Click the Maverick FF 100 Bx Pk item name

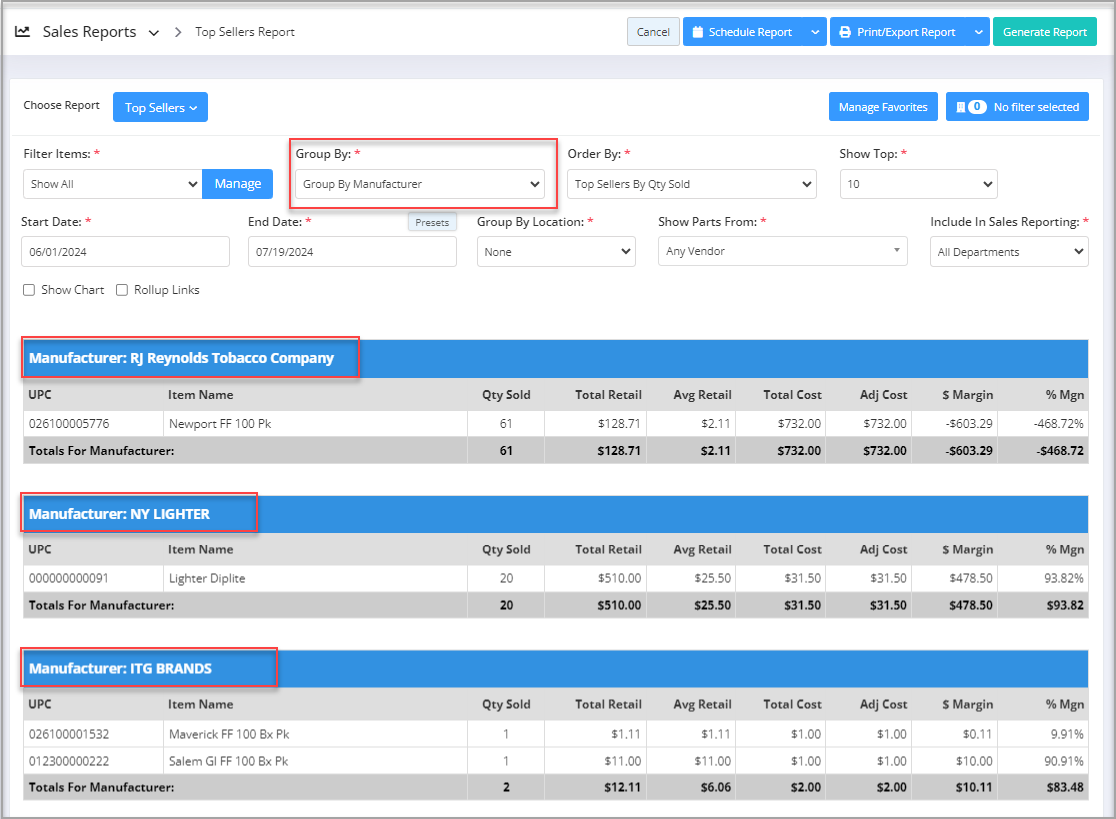(229, 734)
